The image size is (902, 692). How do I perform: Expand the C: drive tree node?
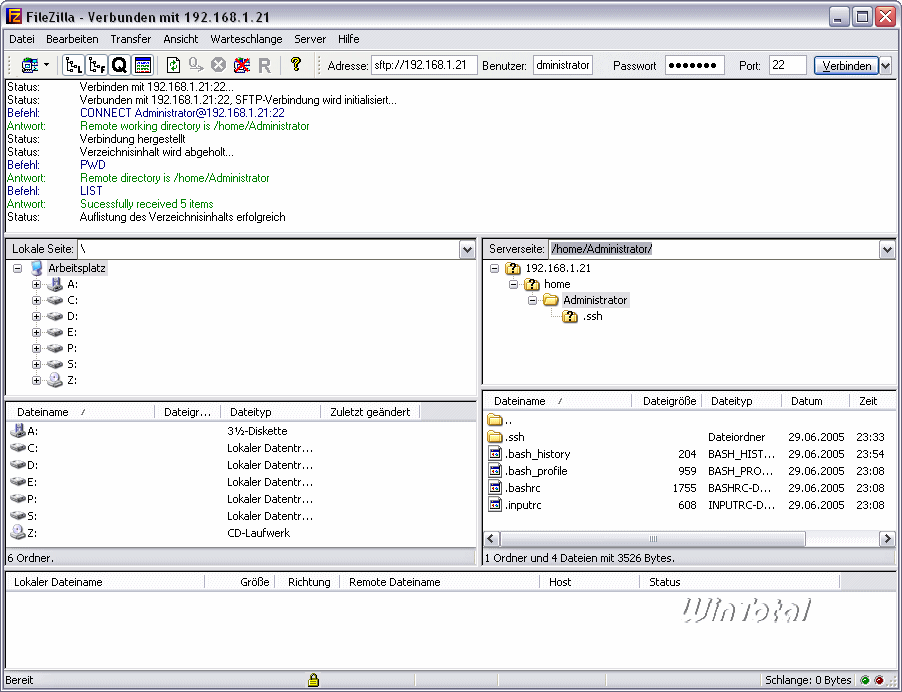coord(37,300)
